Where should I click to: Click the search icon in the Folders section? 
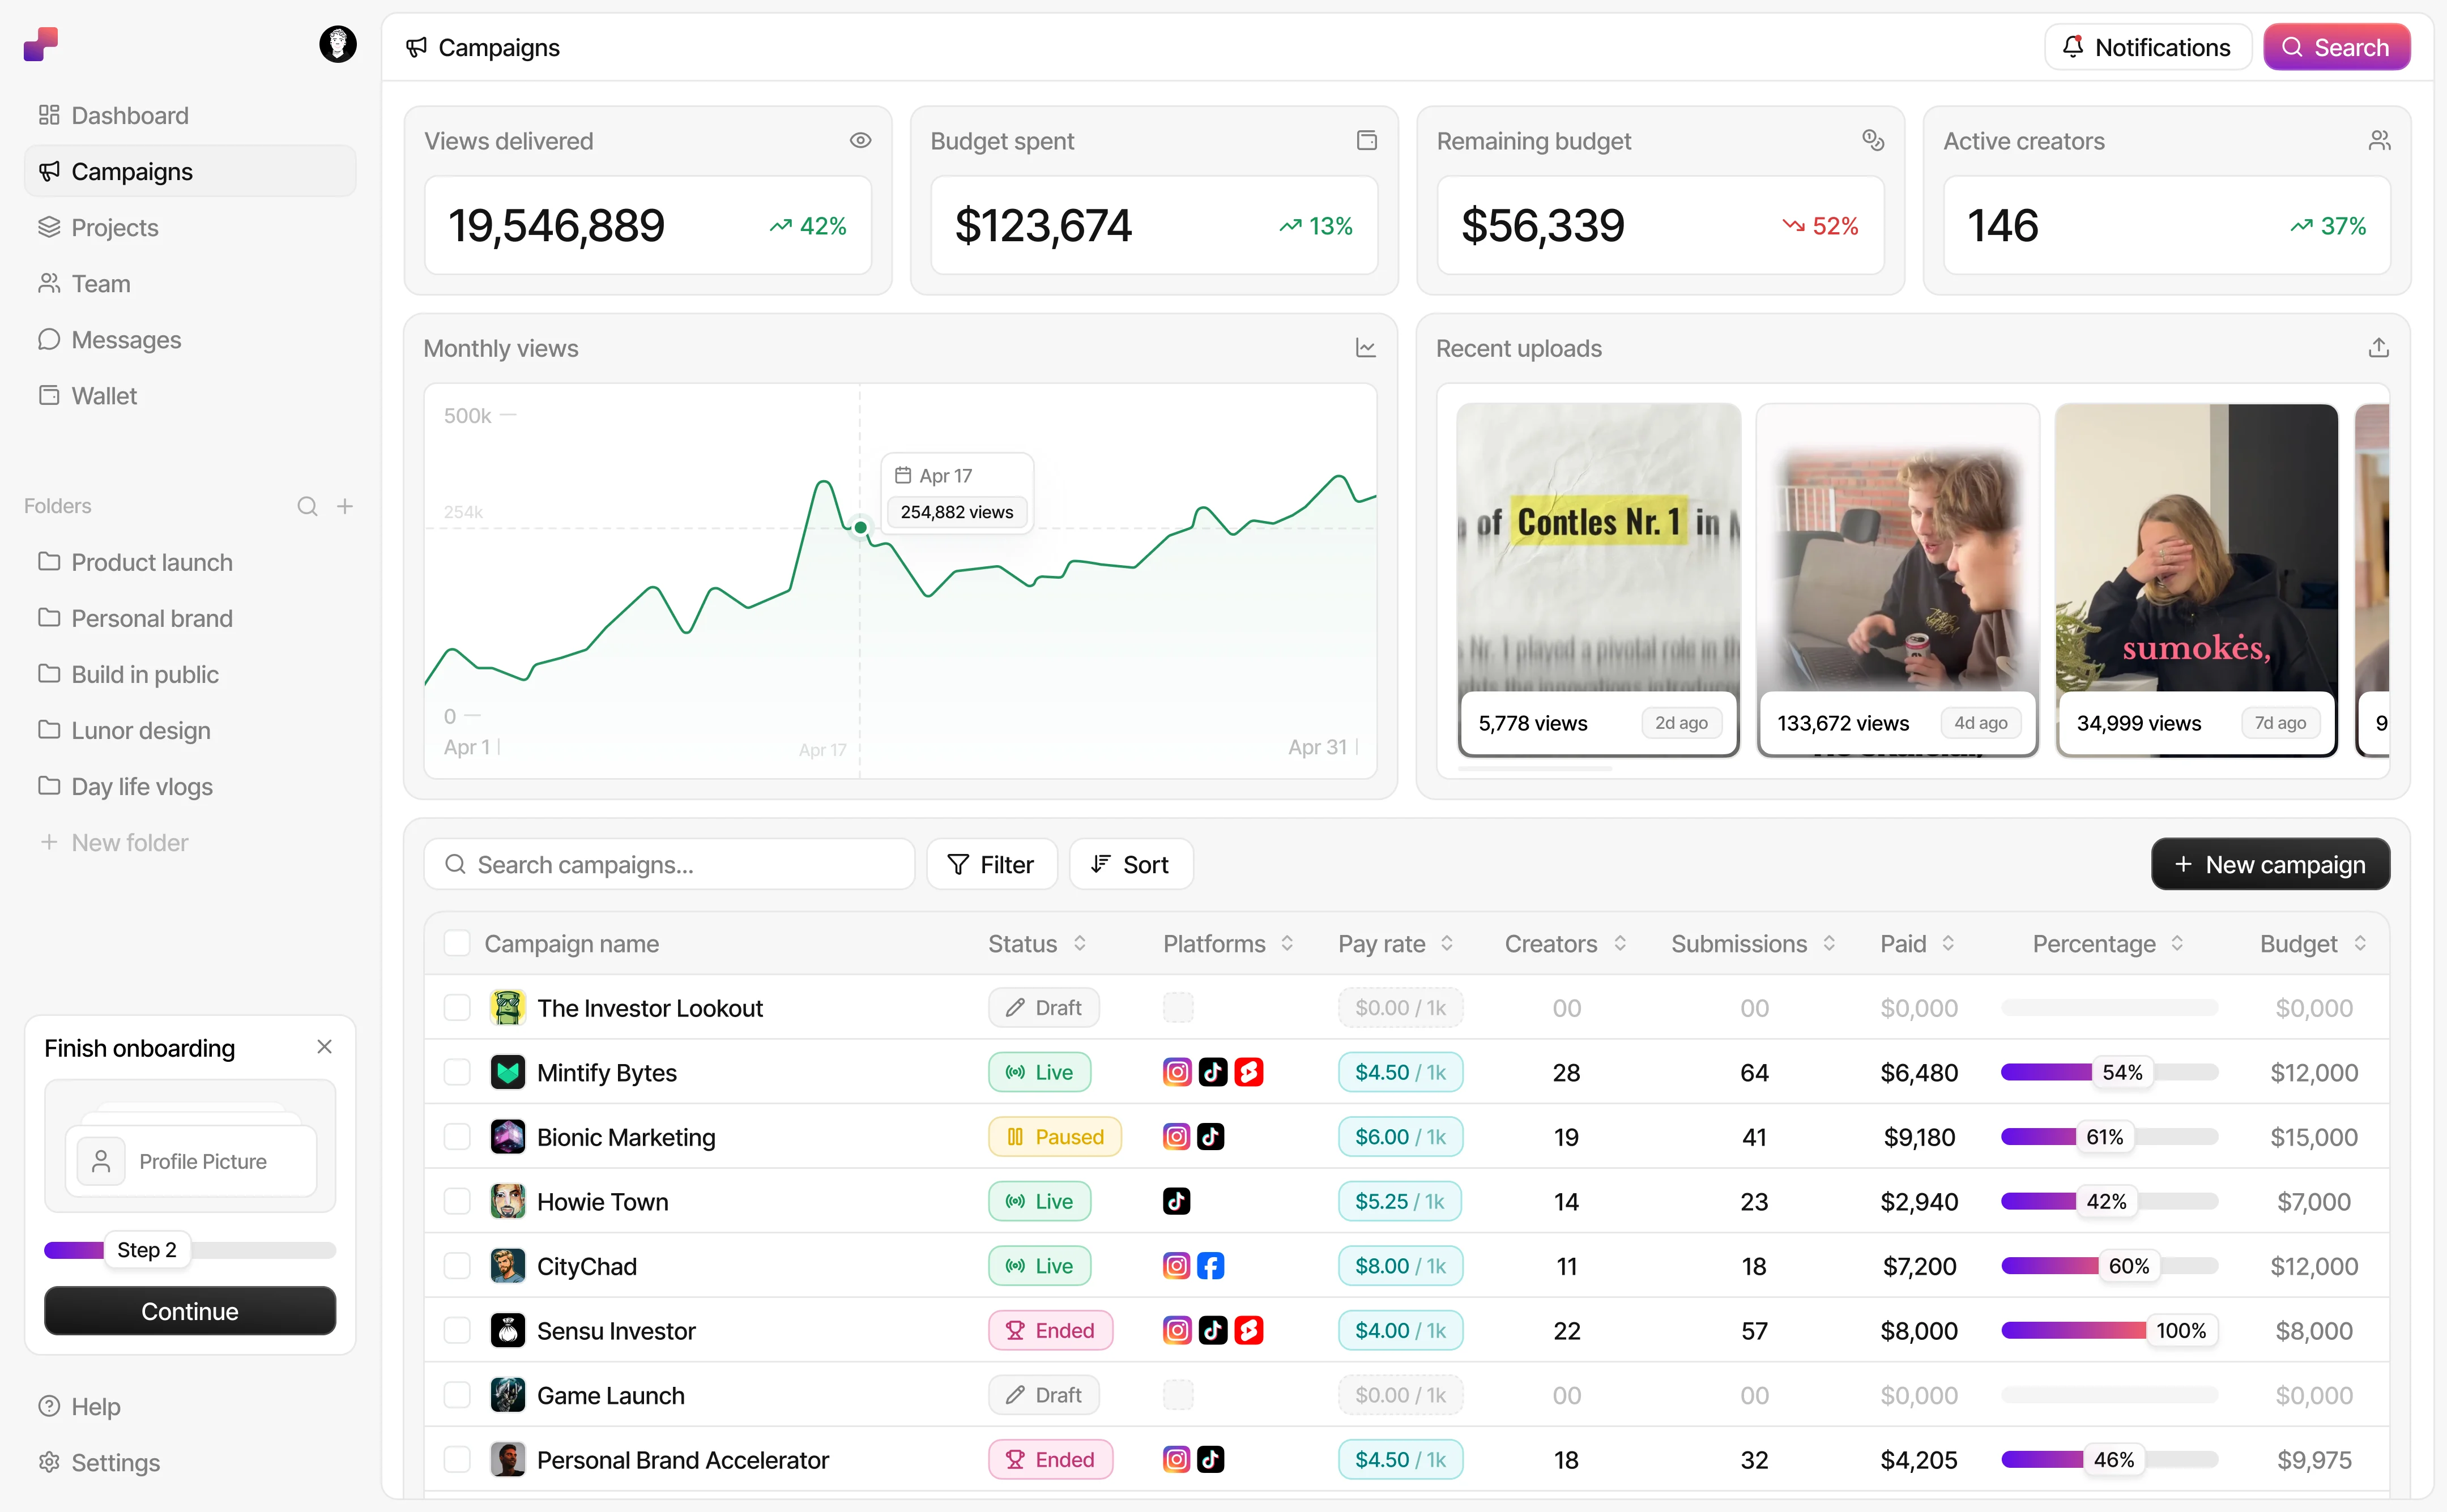(307, 506)
